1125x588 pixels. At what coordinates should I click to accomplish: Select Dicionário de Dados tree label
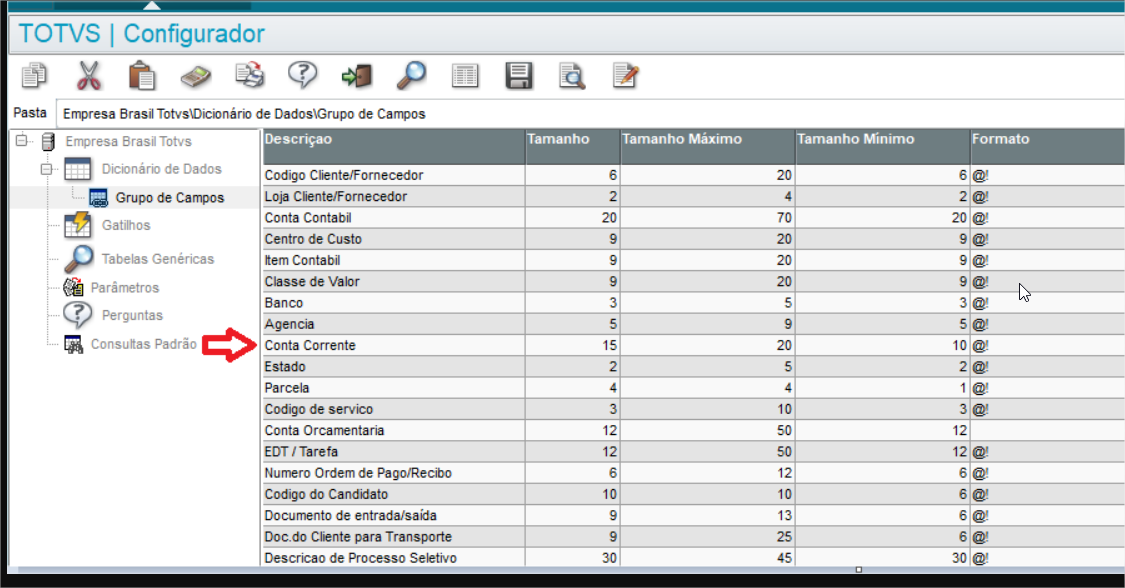pos(161,169)
